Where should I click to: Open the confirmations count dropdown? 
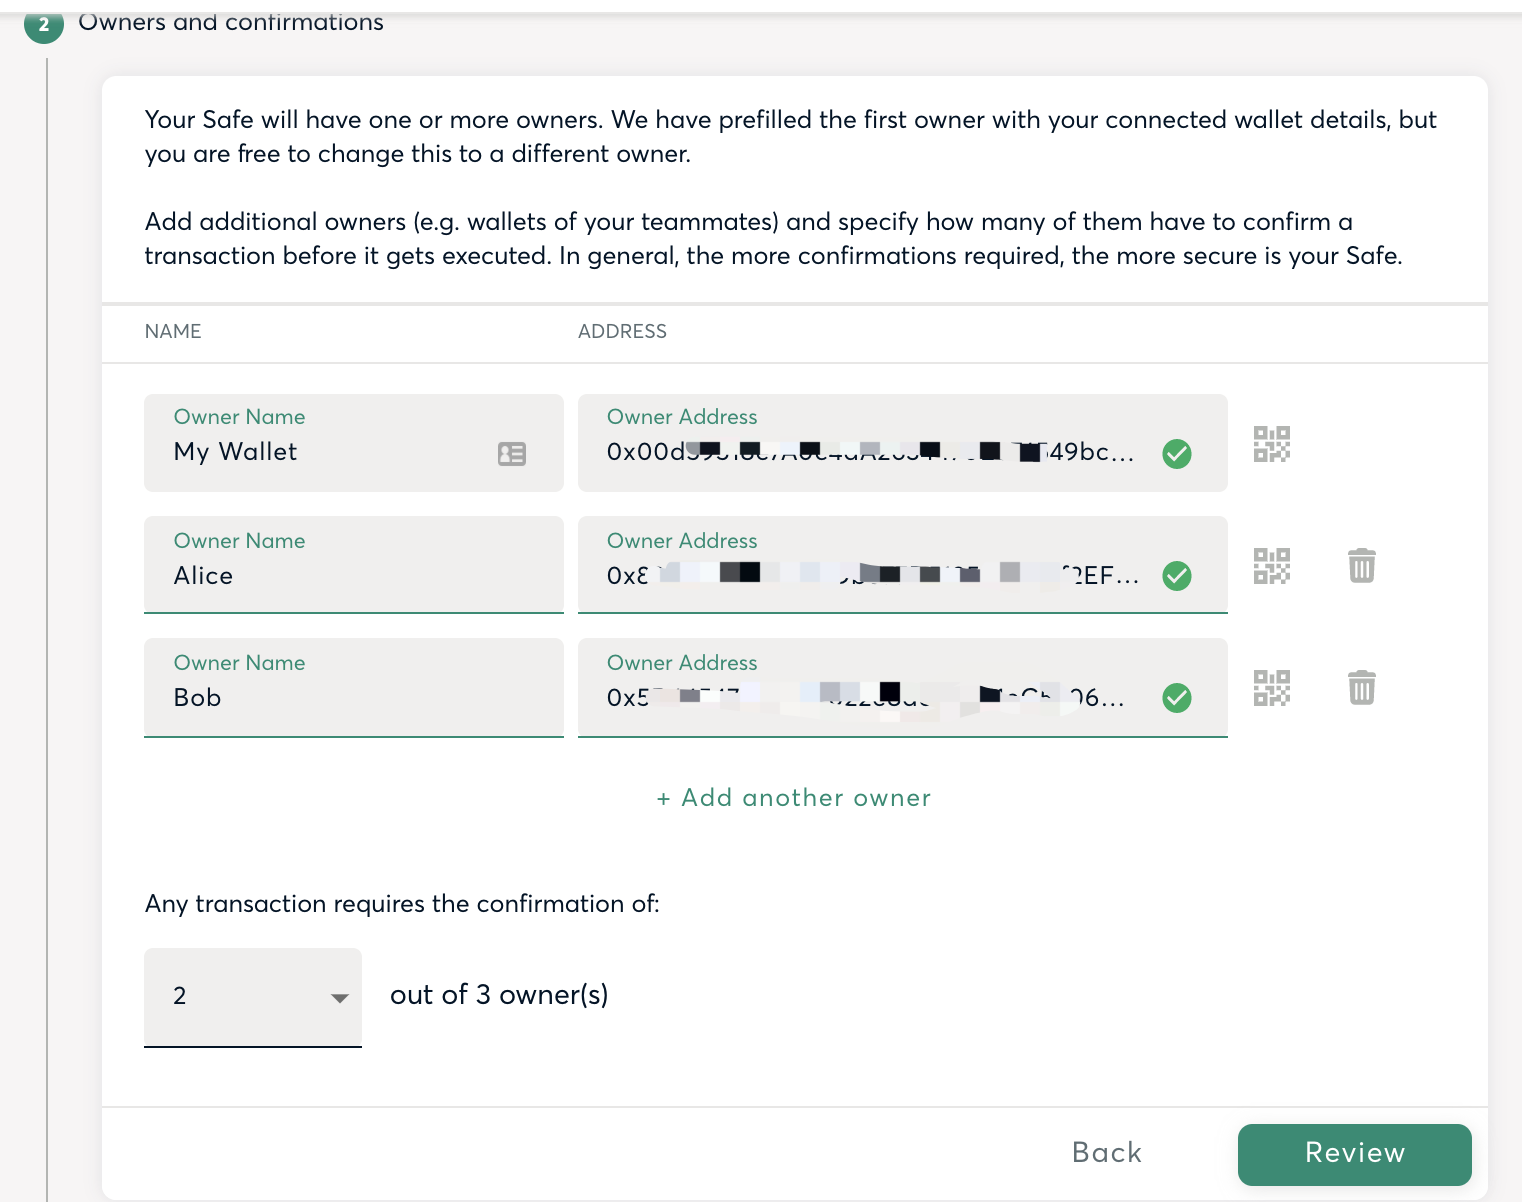click(253, 996)
